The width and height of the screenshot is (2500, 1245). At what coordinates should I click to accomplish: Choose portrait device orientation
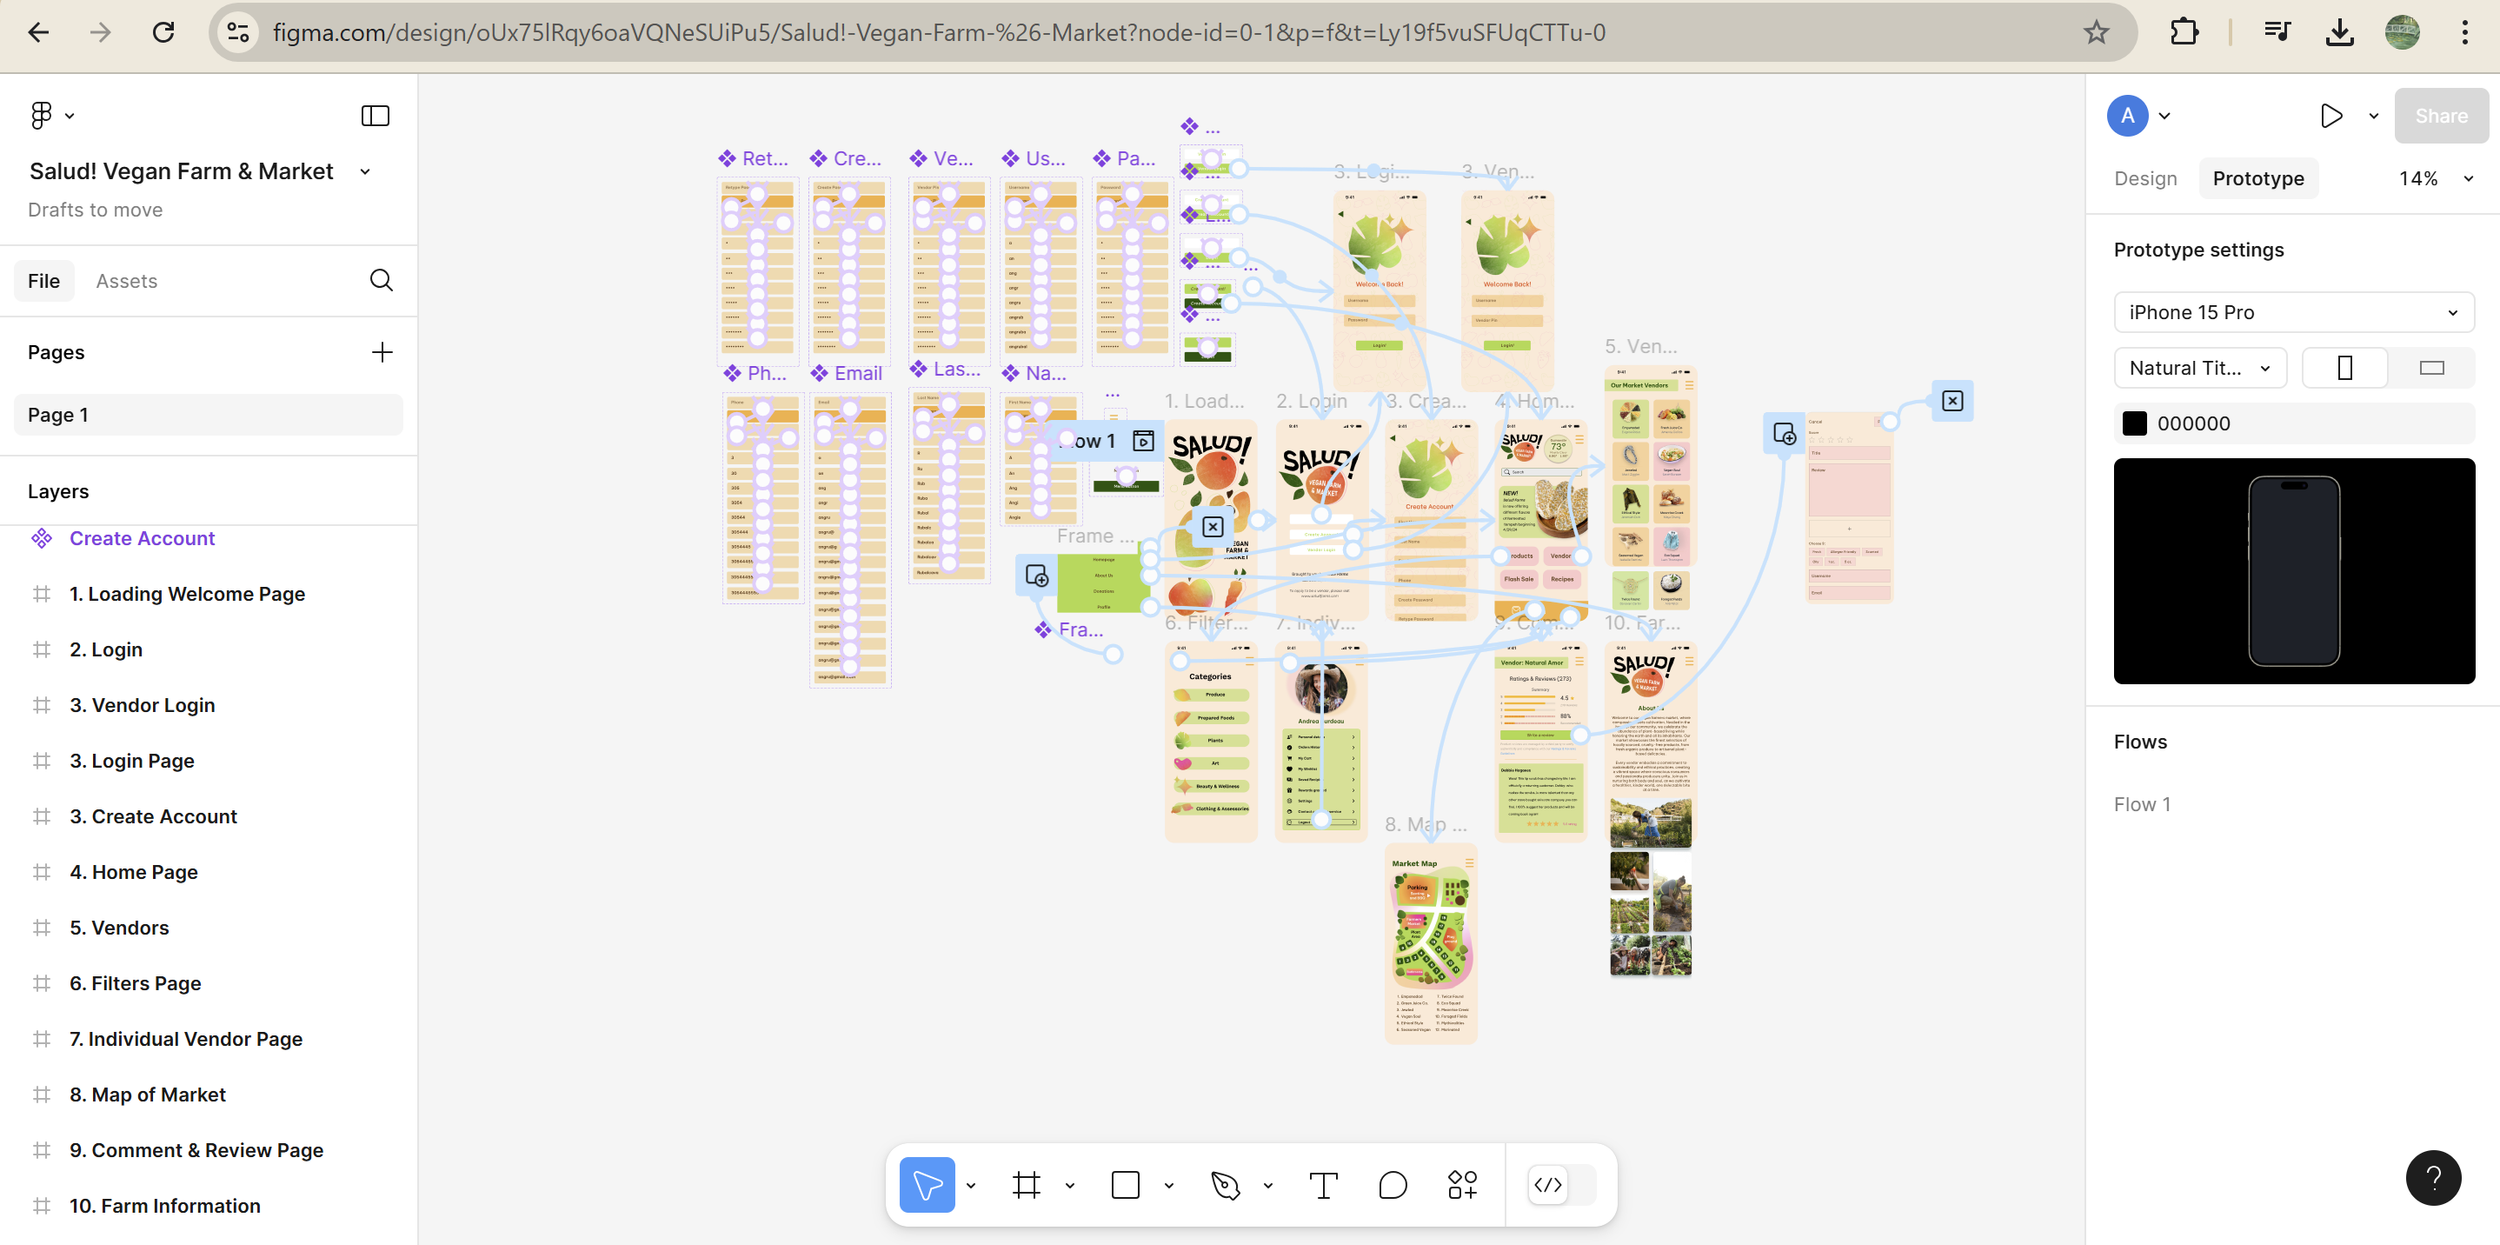pyautogui.click(x=2344, y=368)
